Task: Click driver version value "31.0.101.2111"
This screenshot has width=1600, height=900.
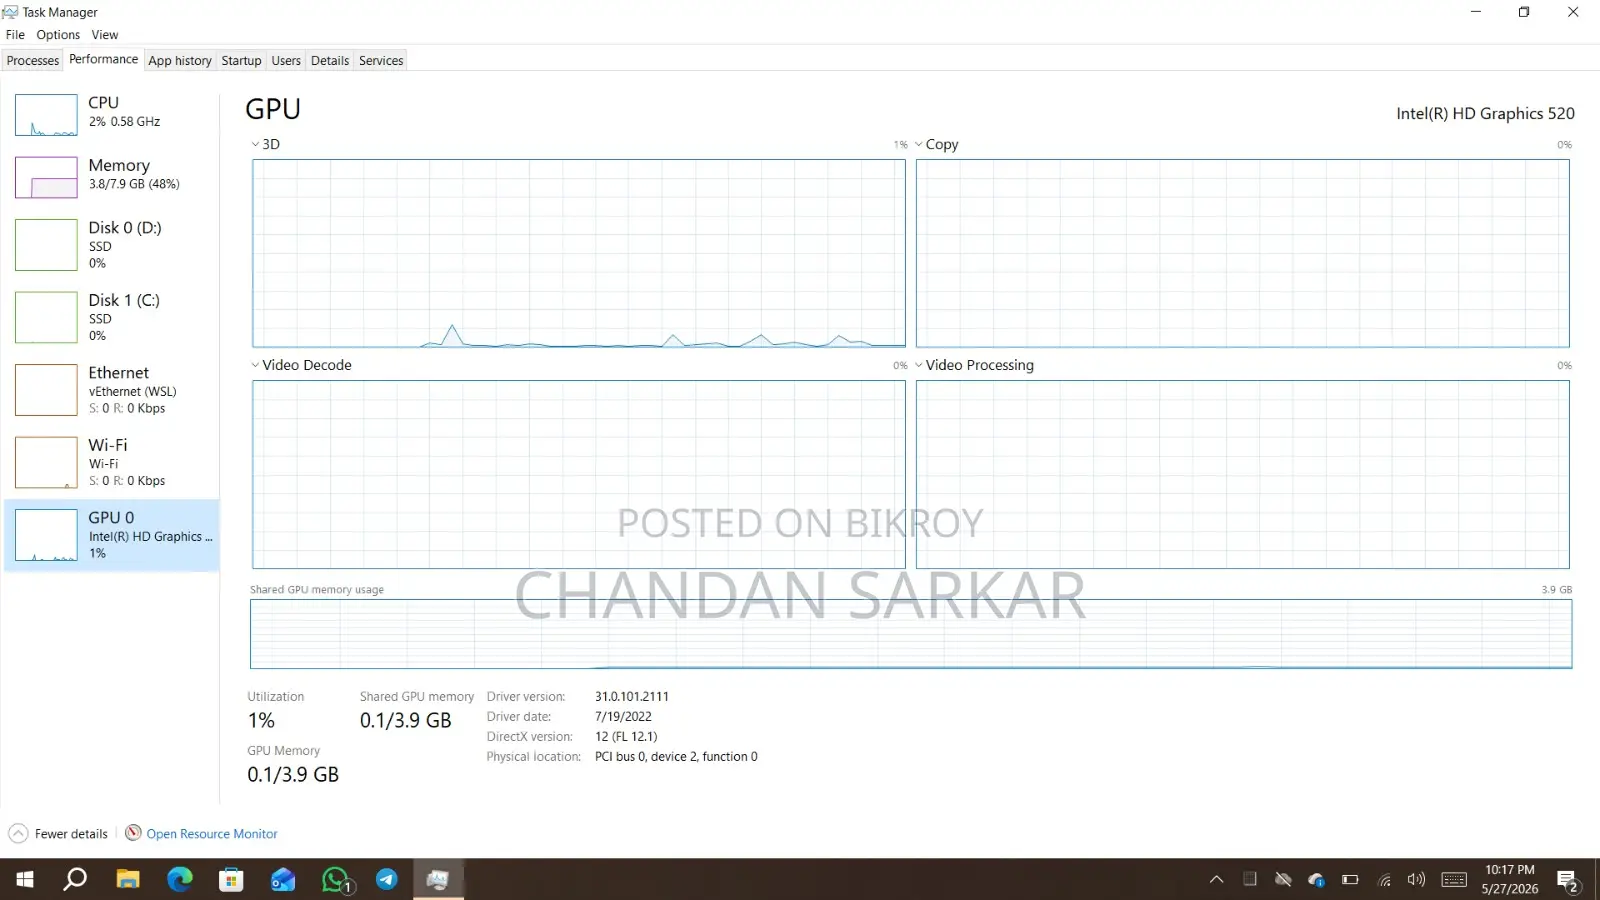Action: point(632,697)
